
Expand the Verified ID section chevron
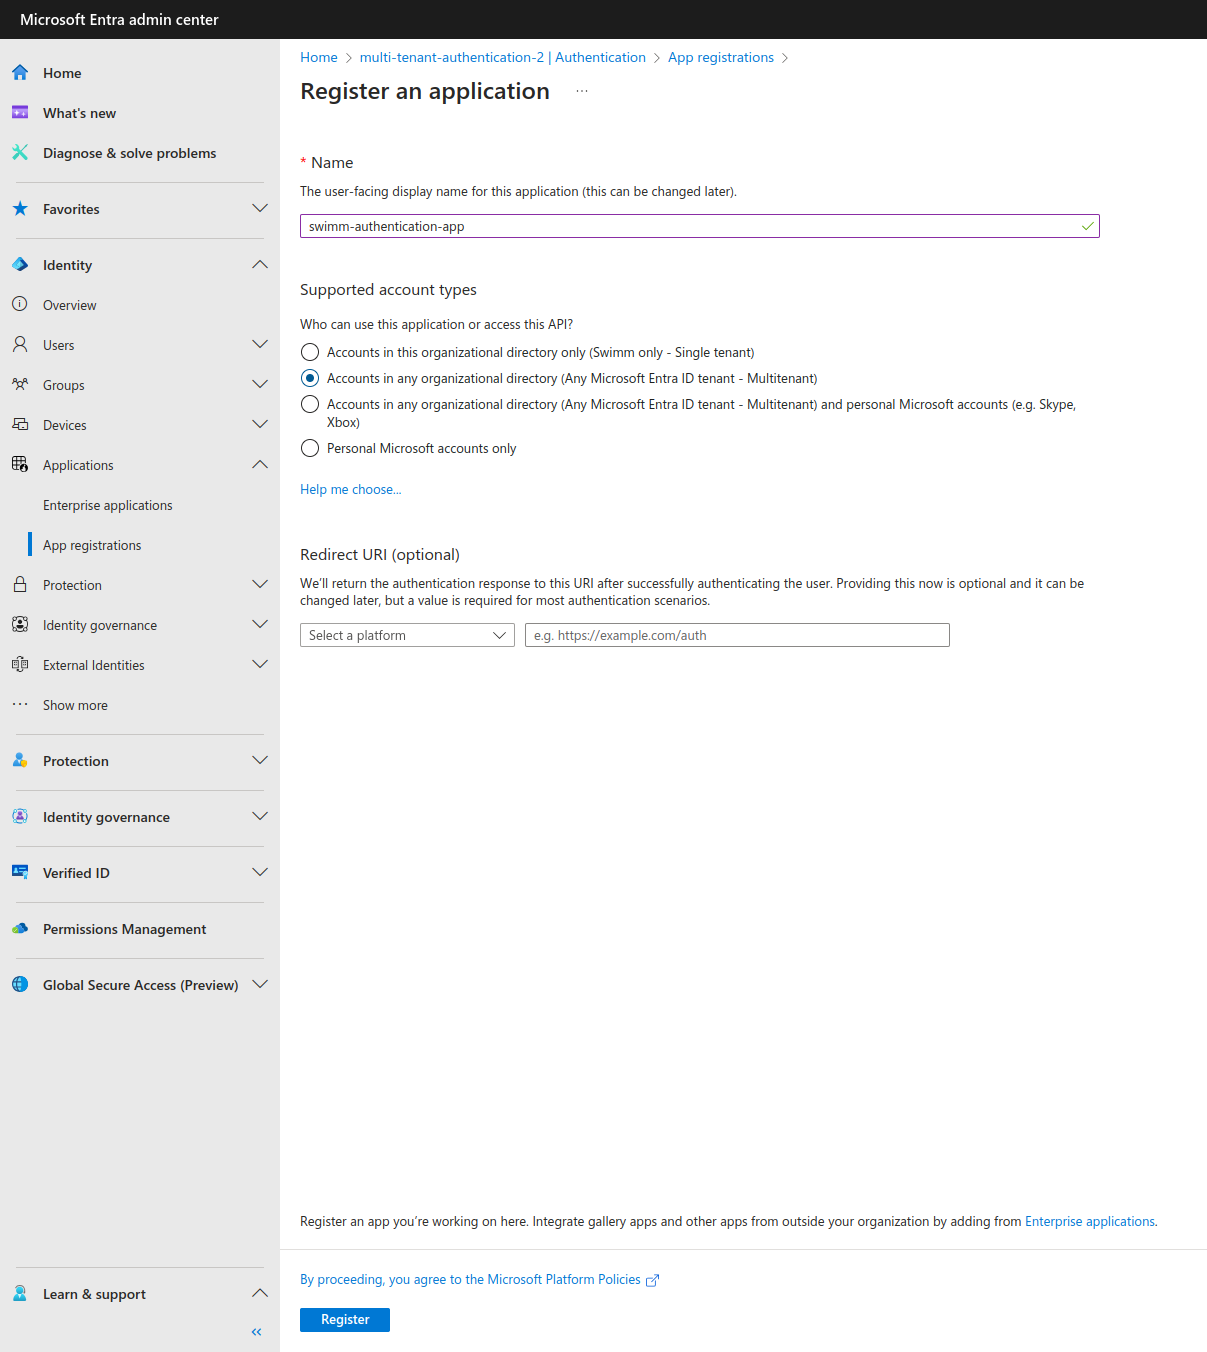[x=260, y=872]
